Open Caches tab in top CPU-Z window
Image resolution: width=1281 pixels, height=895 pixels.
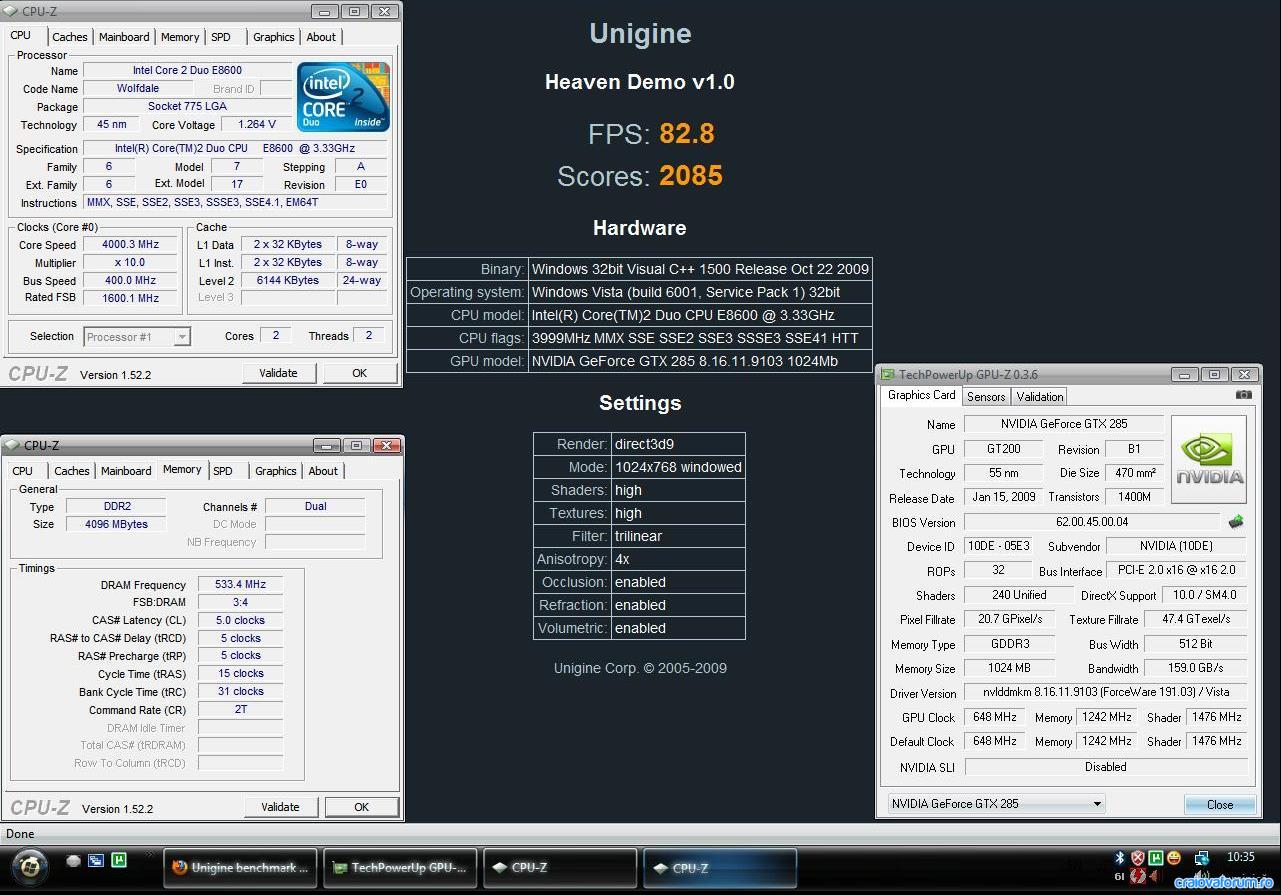[69, 37]
